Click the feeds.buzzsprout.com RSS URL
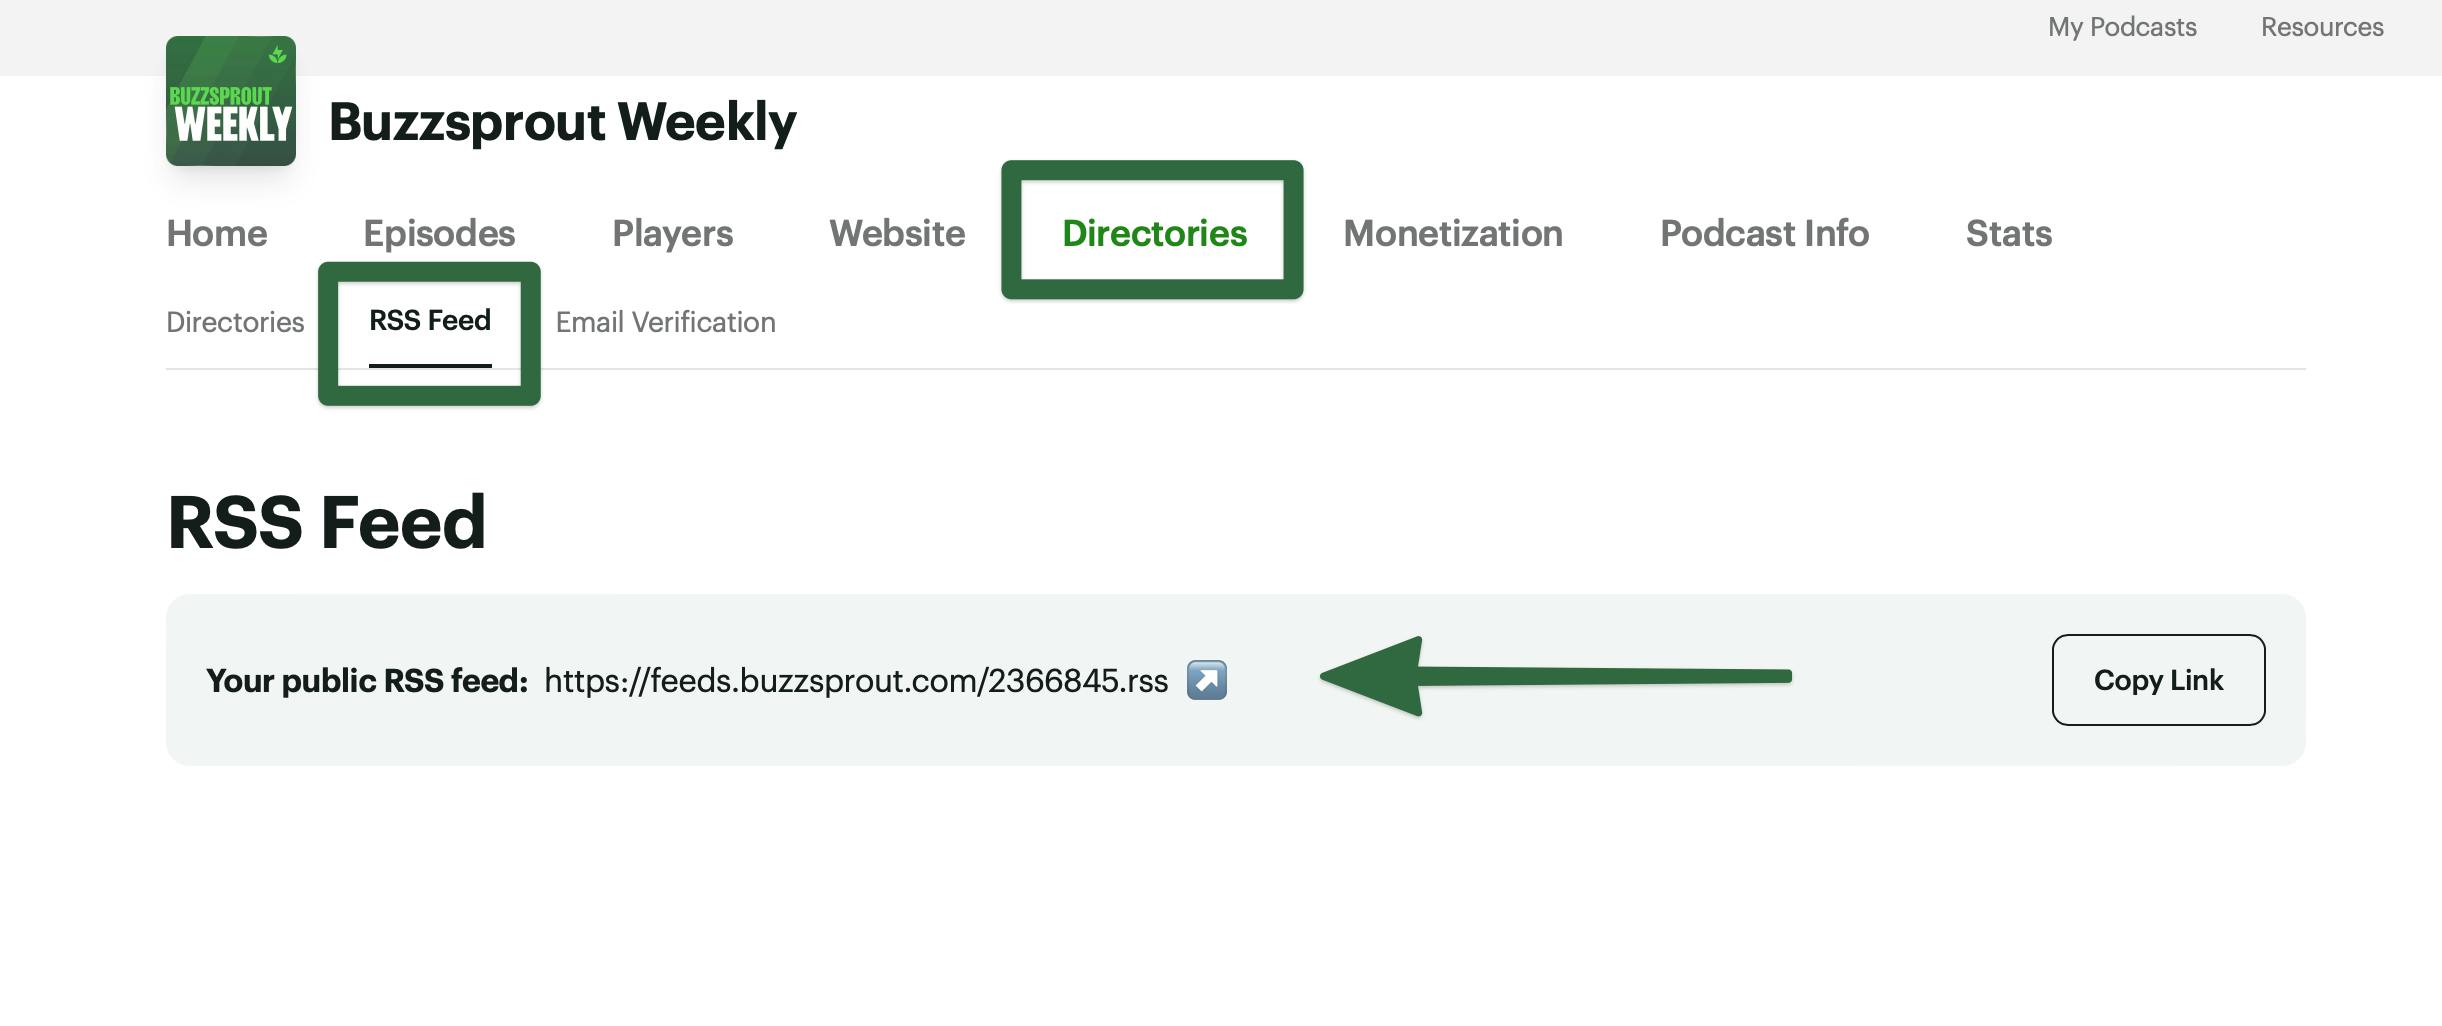 (856, 681)
